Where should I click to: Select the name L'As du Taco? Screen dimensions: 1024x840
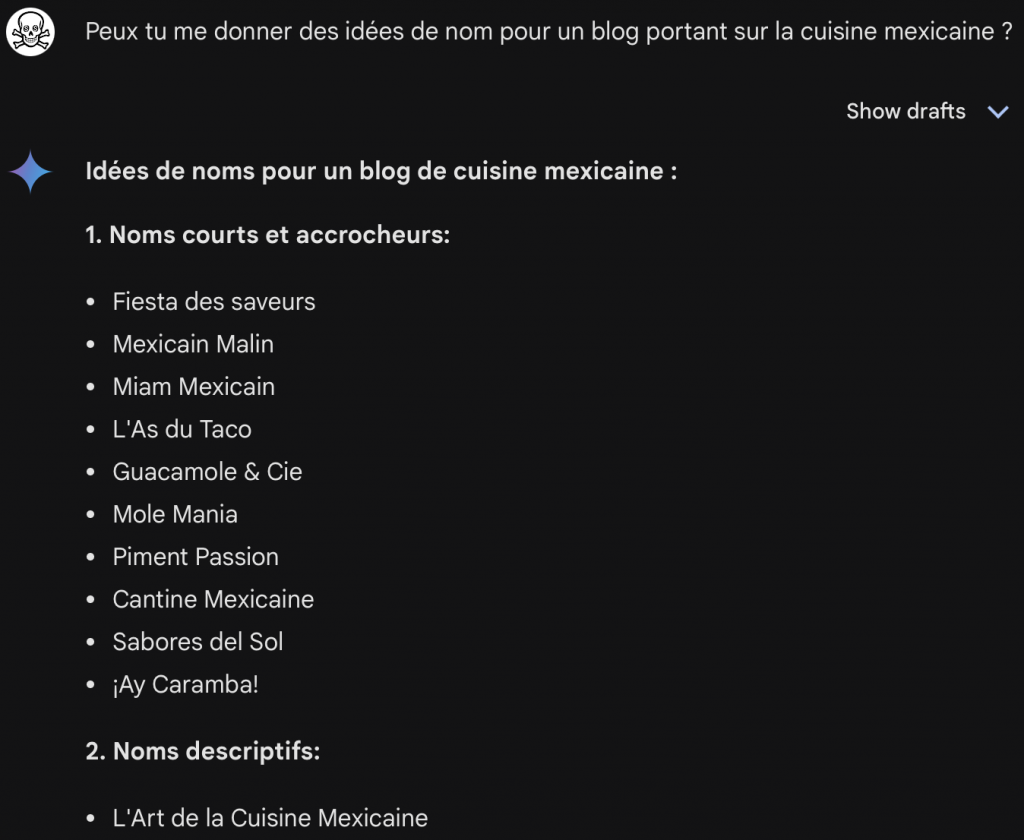pyautogui.click(x=181, y=429)
